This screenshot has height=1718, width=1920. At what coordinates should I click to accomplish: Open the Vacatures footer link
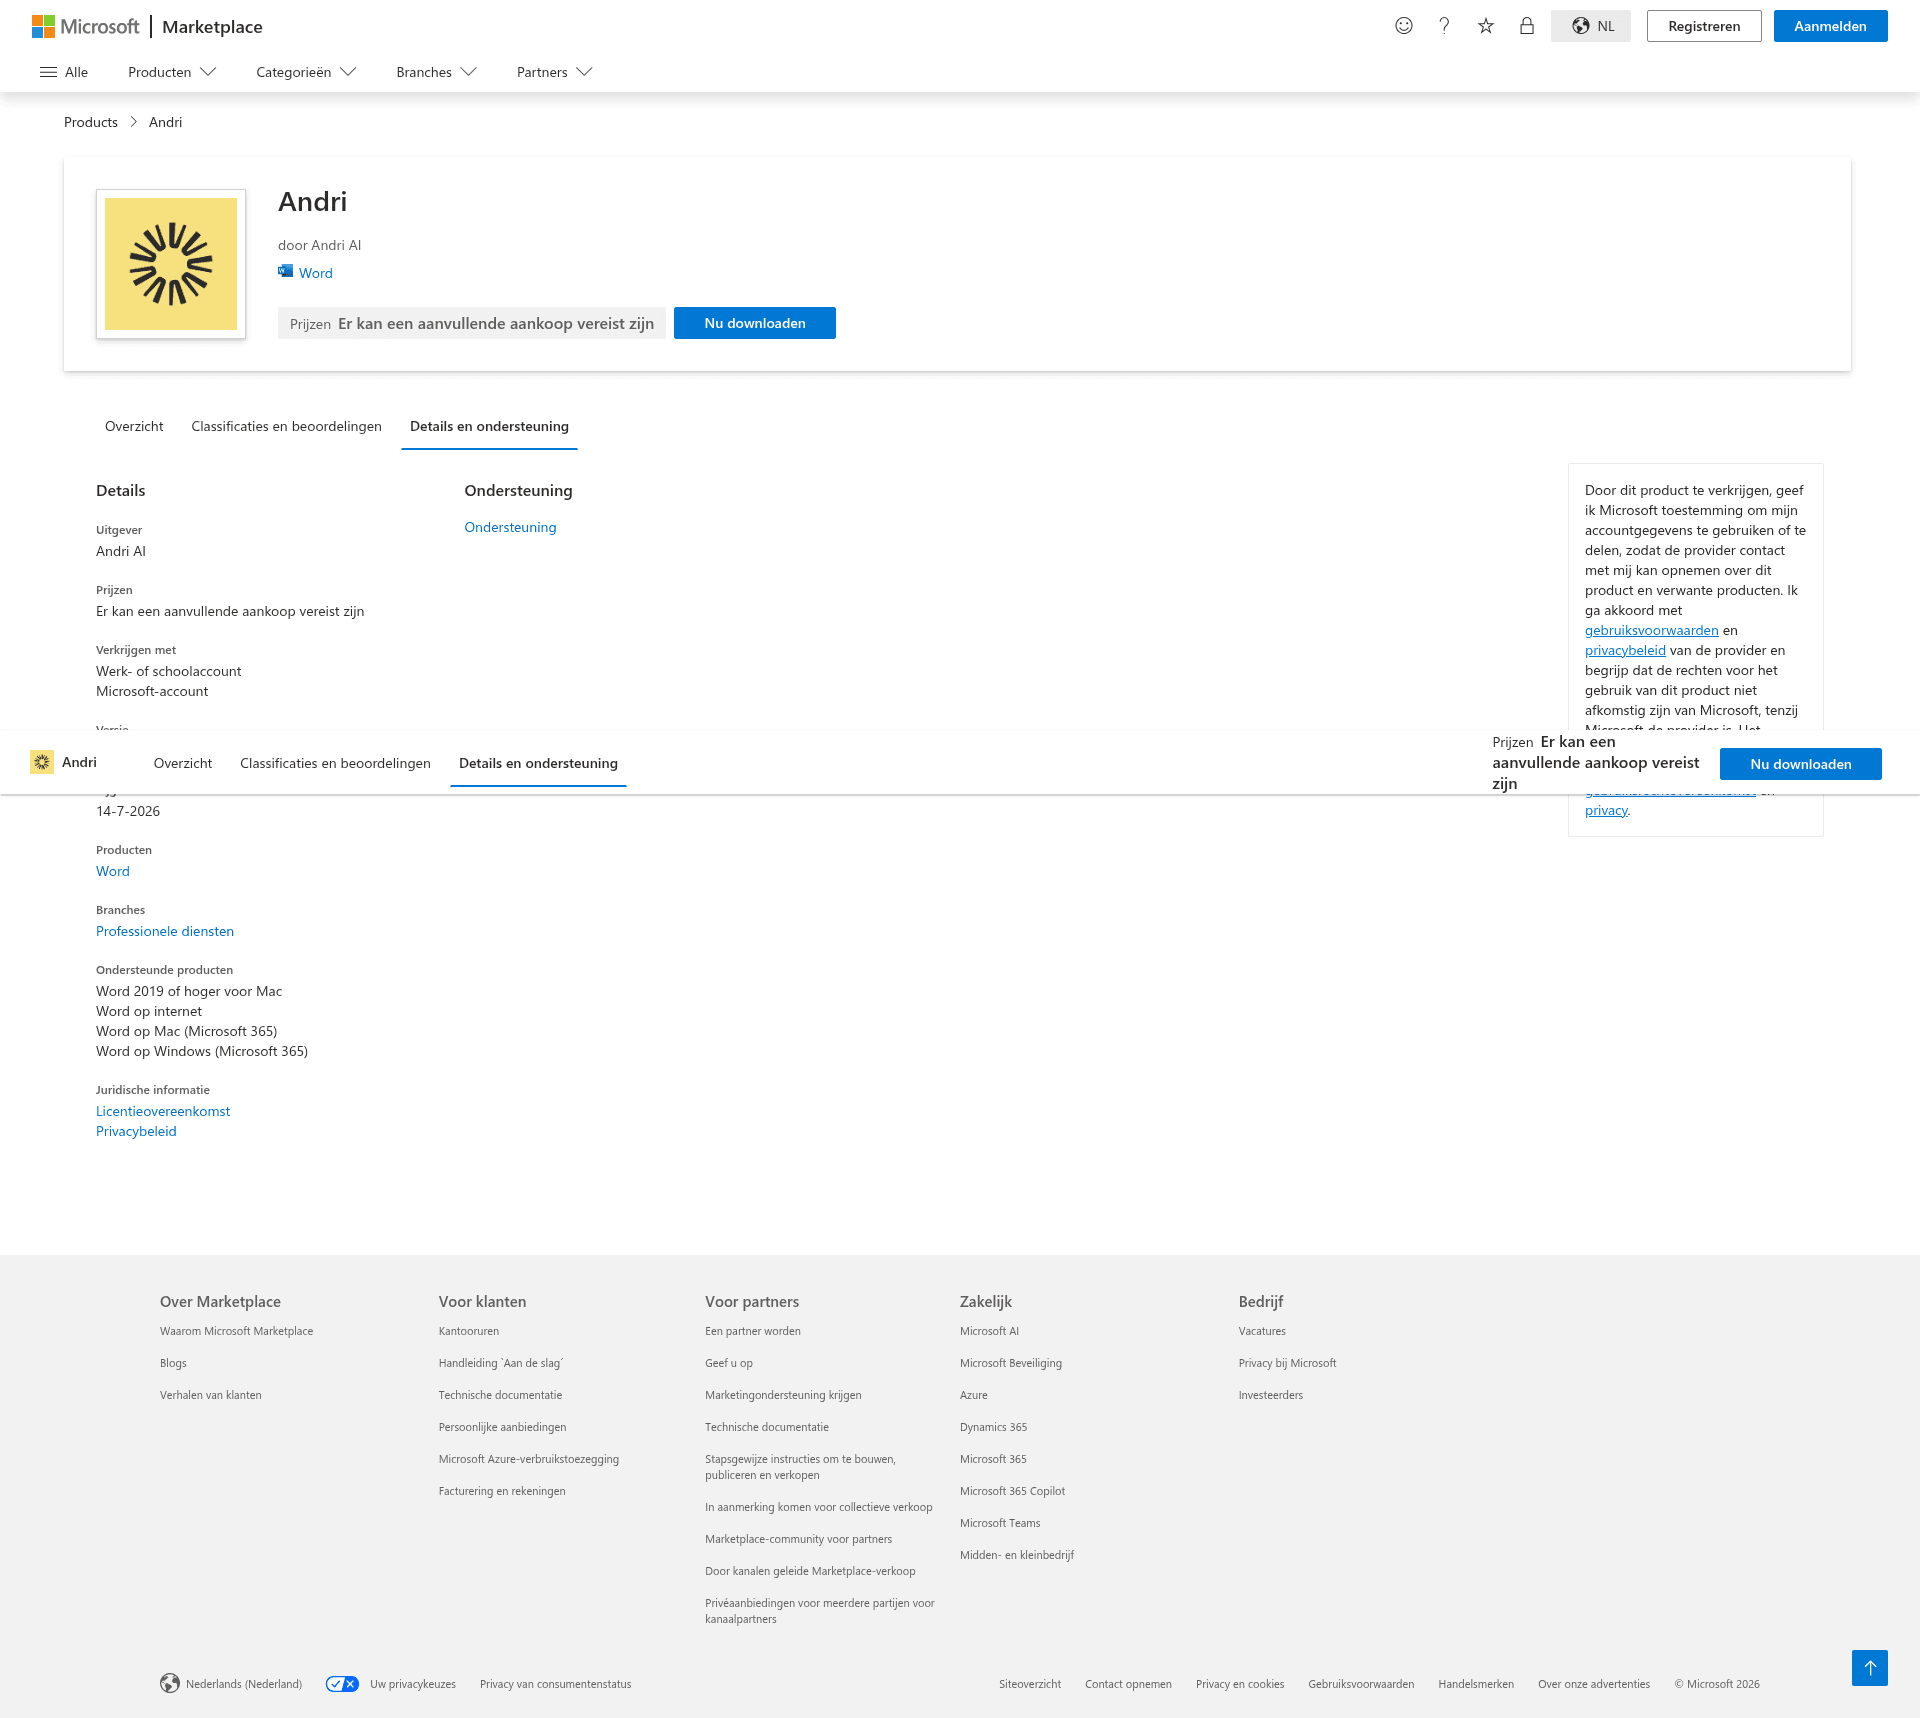1262,1331
